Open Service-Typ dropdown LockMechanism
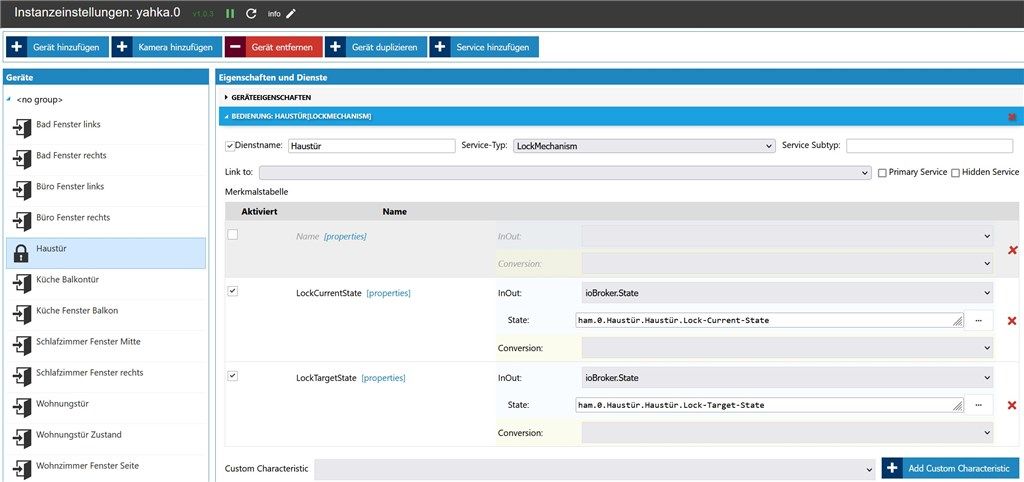 (644, 146)
